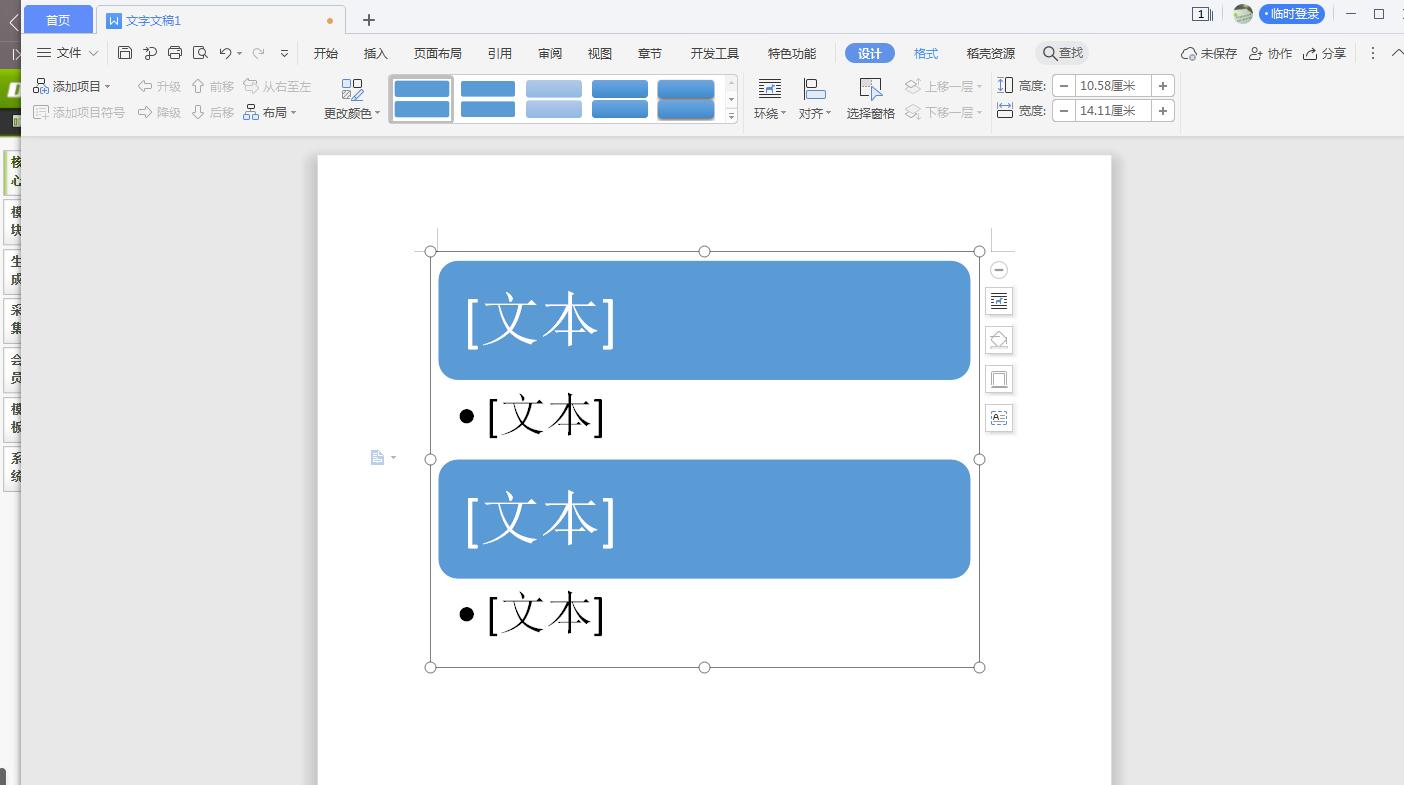
Task: Create a new tab with the plus button
Action: 369,20
